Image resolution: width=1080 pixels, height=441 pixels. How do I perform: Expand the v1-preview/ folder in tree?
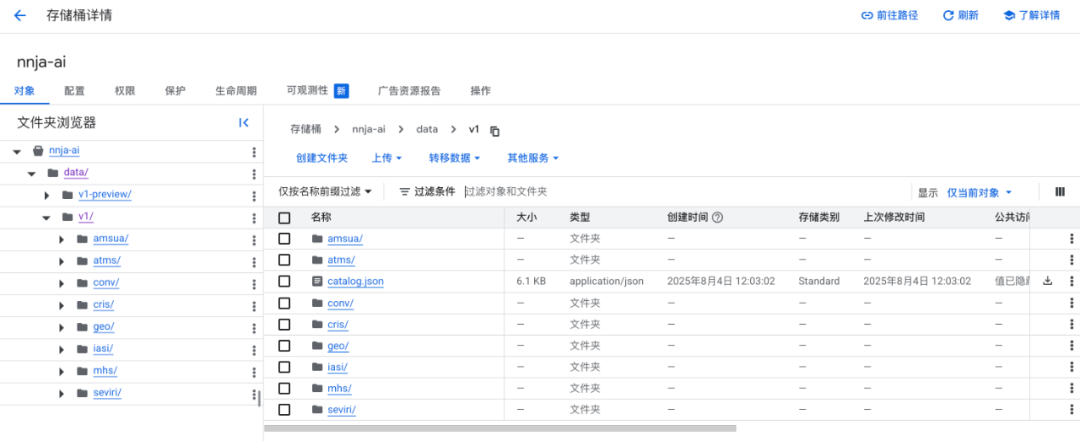tap(46, 194)
